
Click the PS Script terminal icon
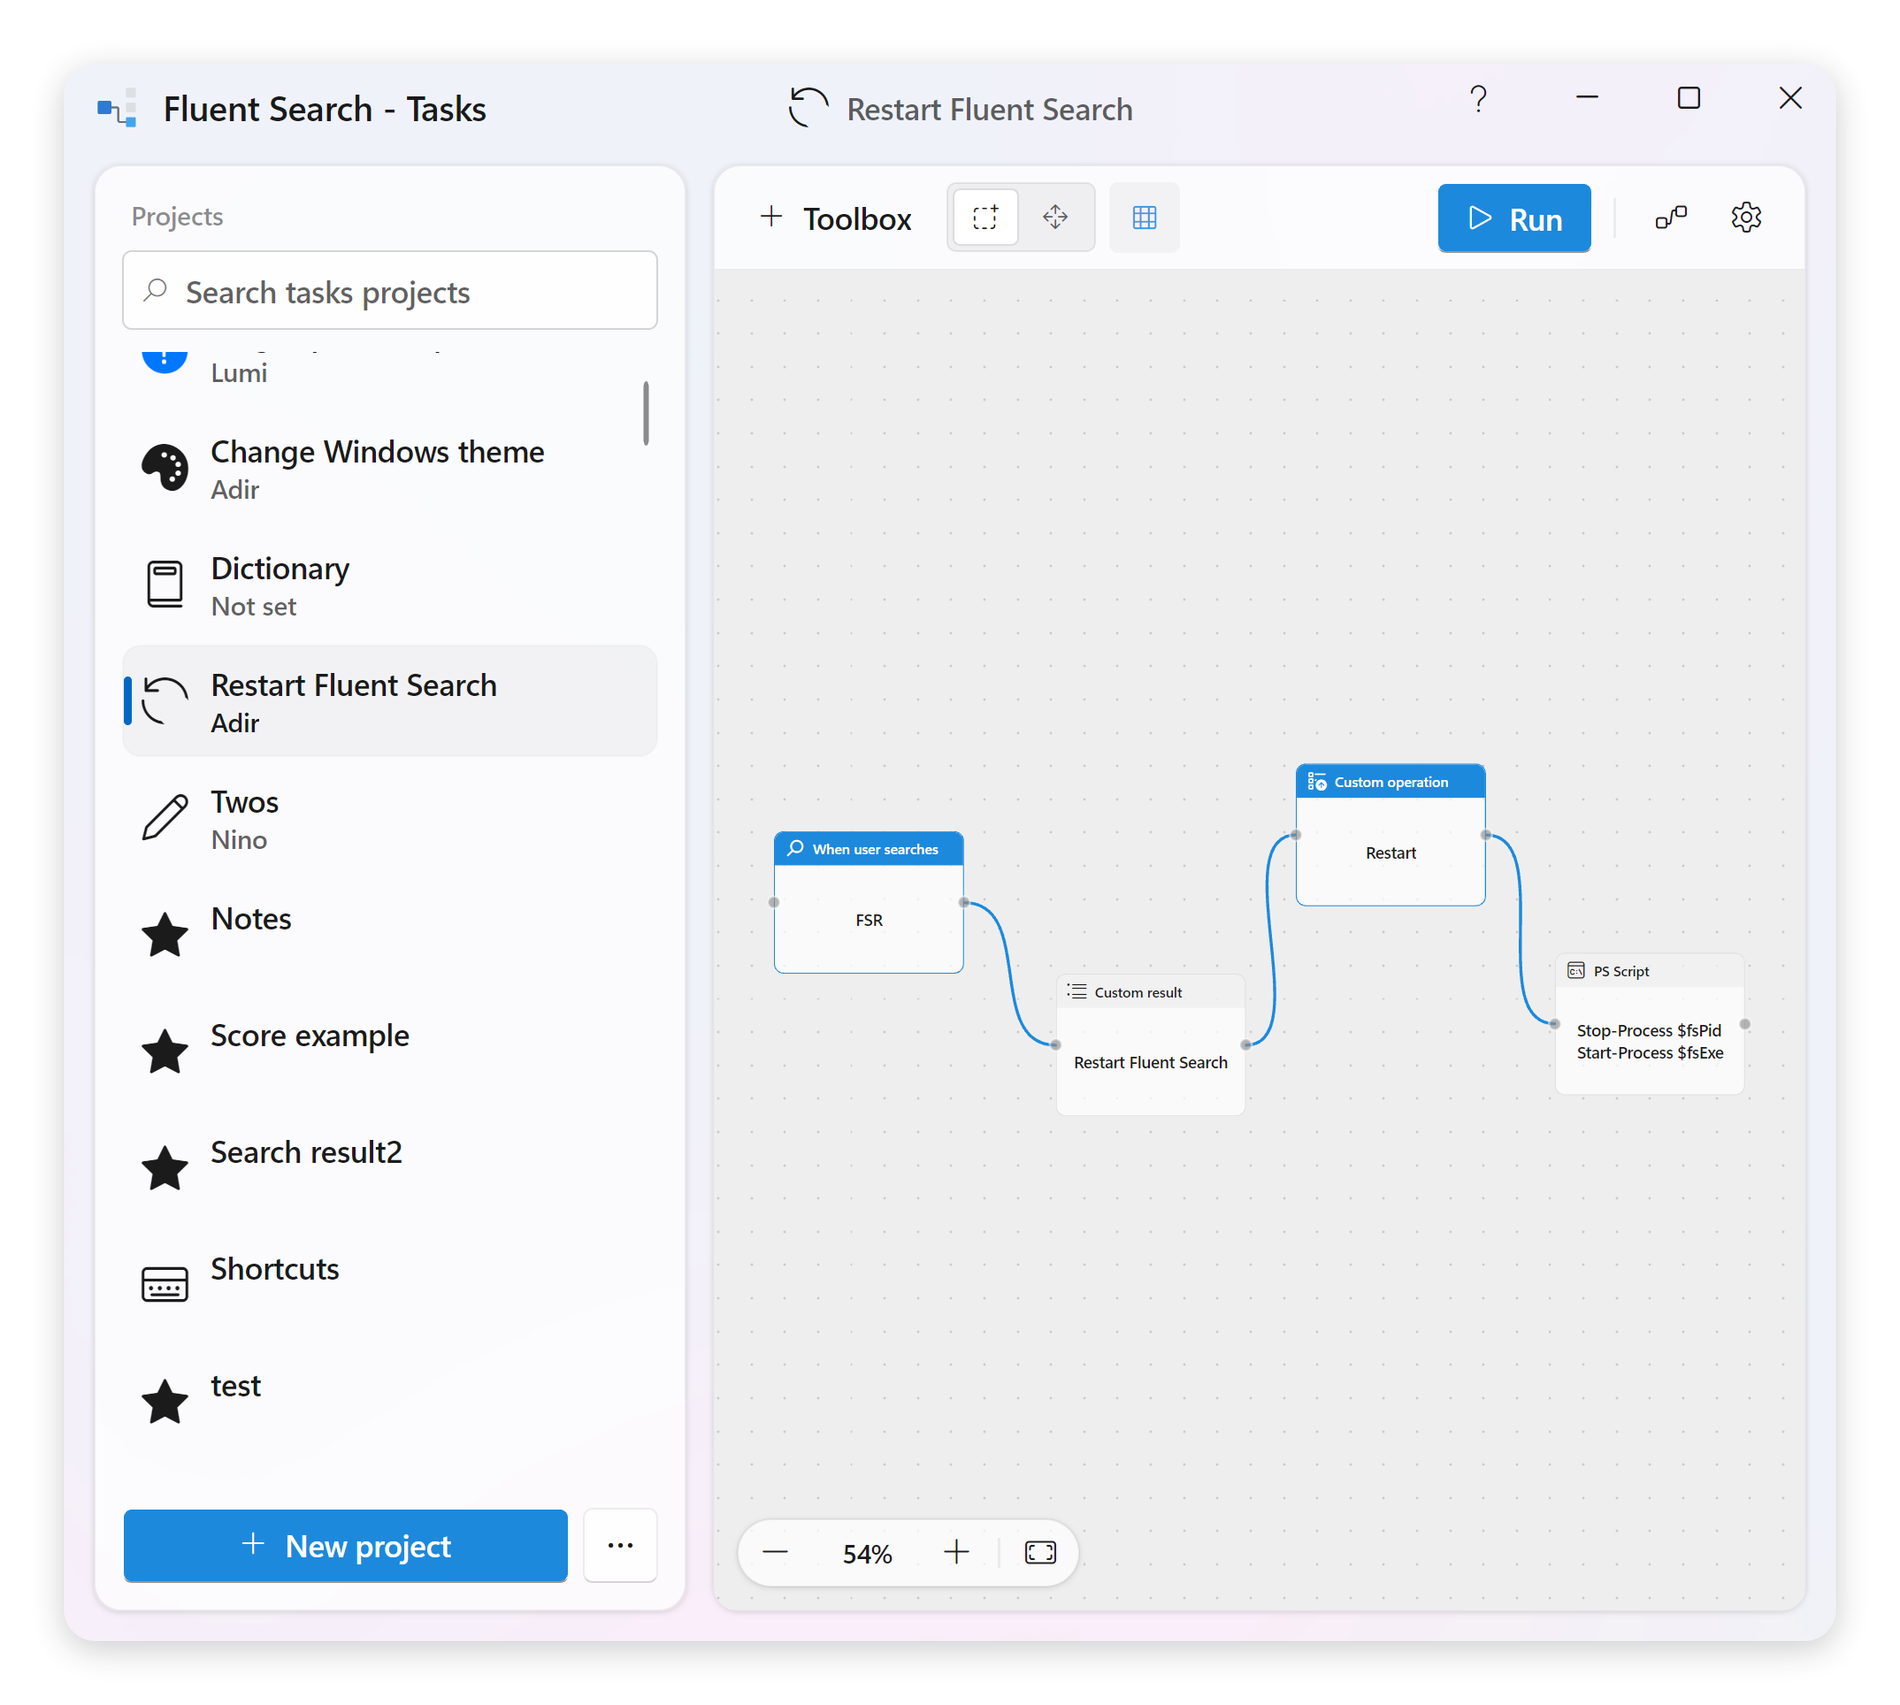[x=1576, y=970]
